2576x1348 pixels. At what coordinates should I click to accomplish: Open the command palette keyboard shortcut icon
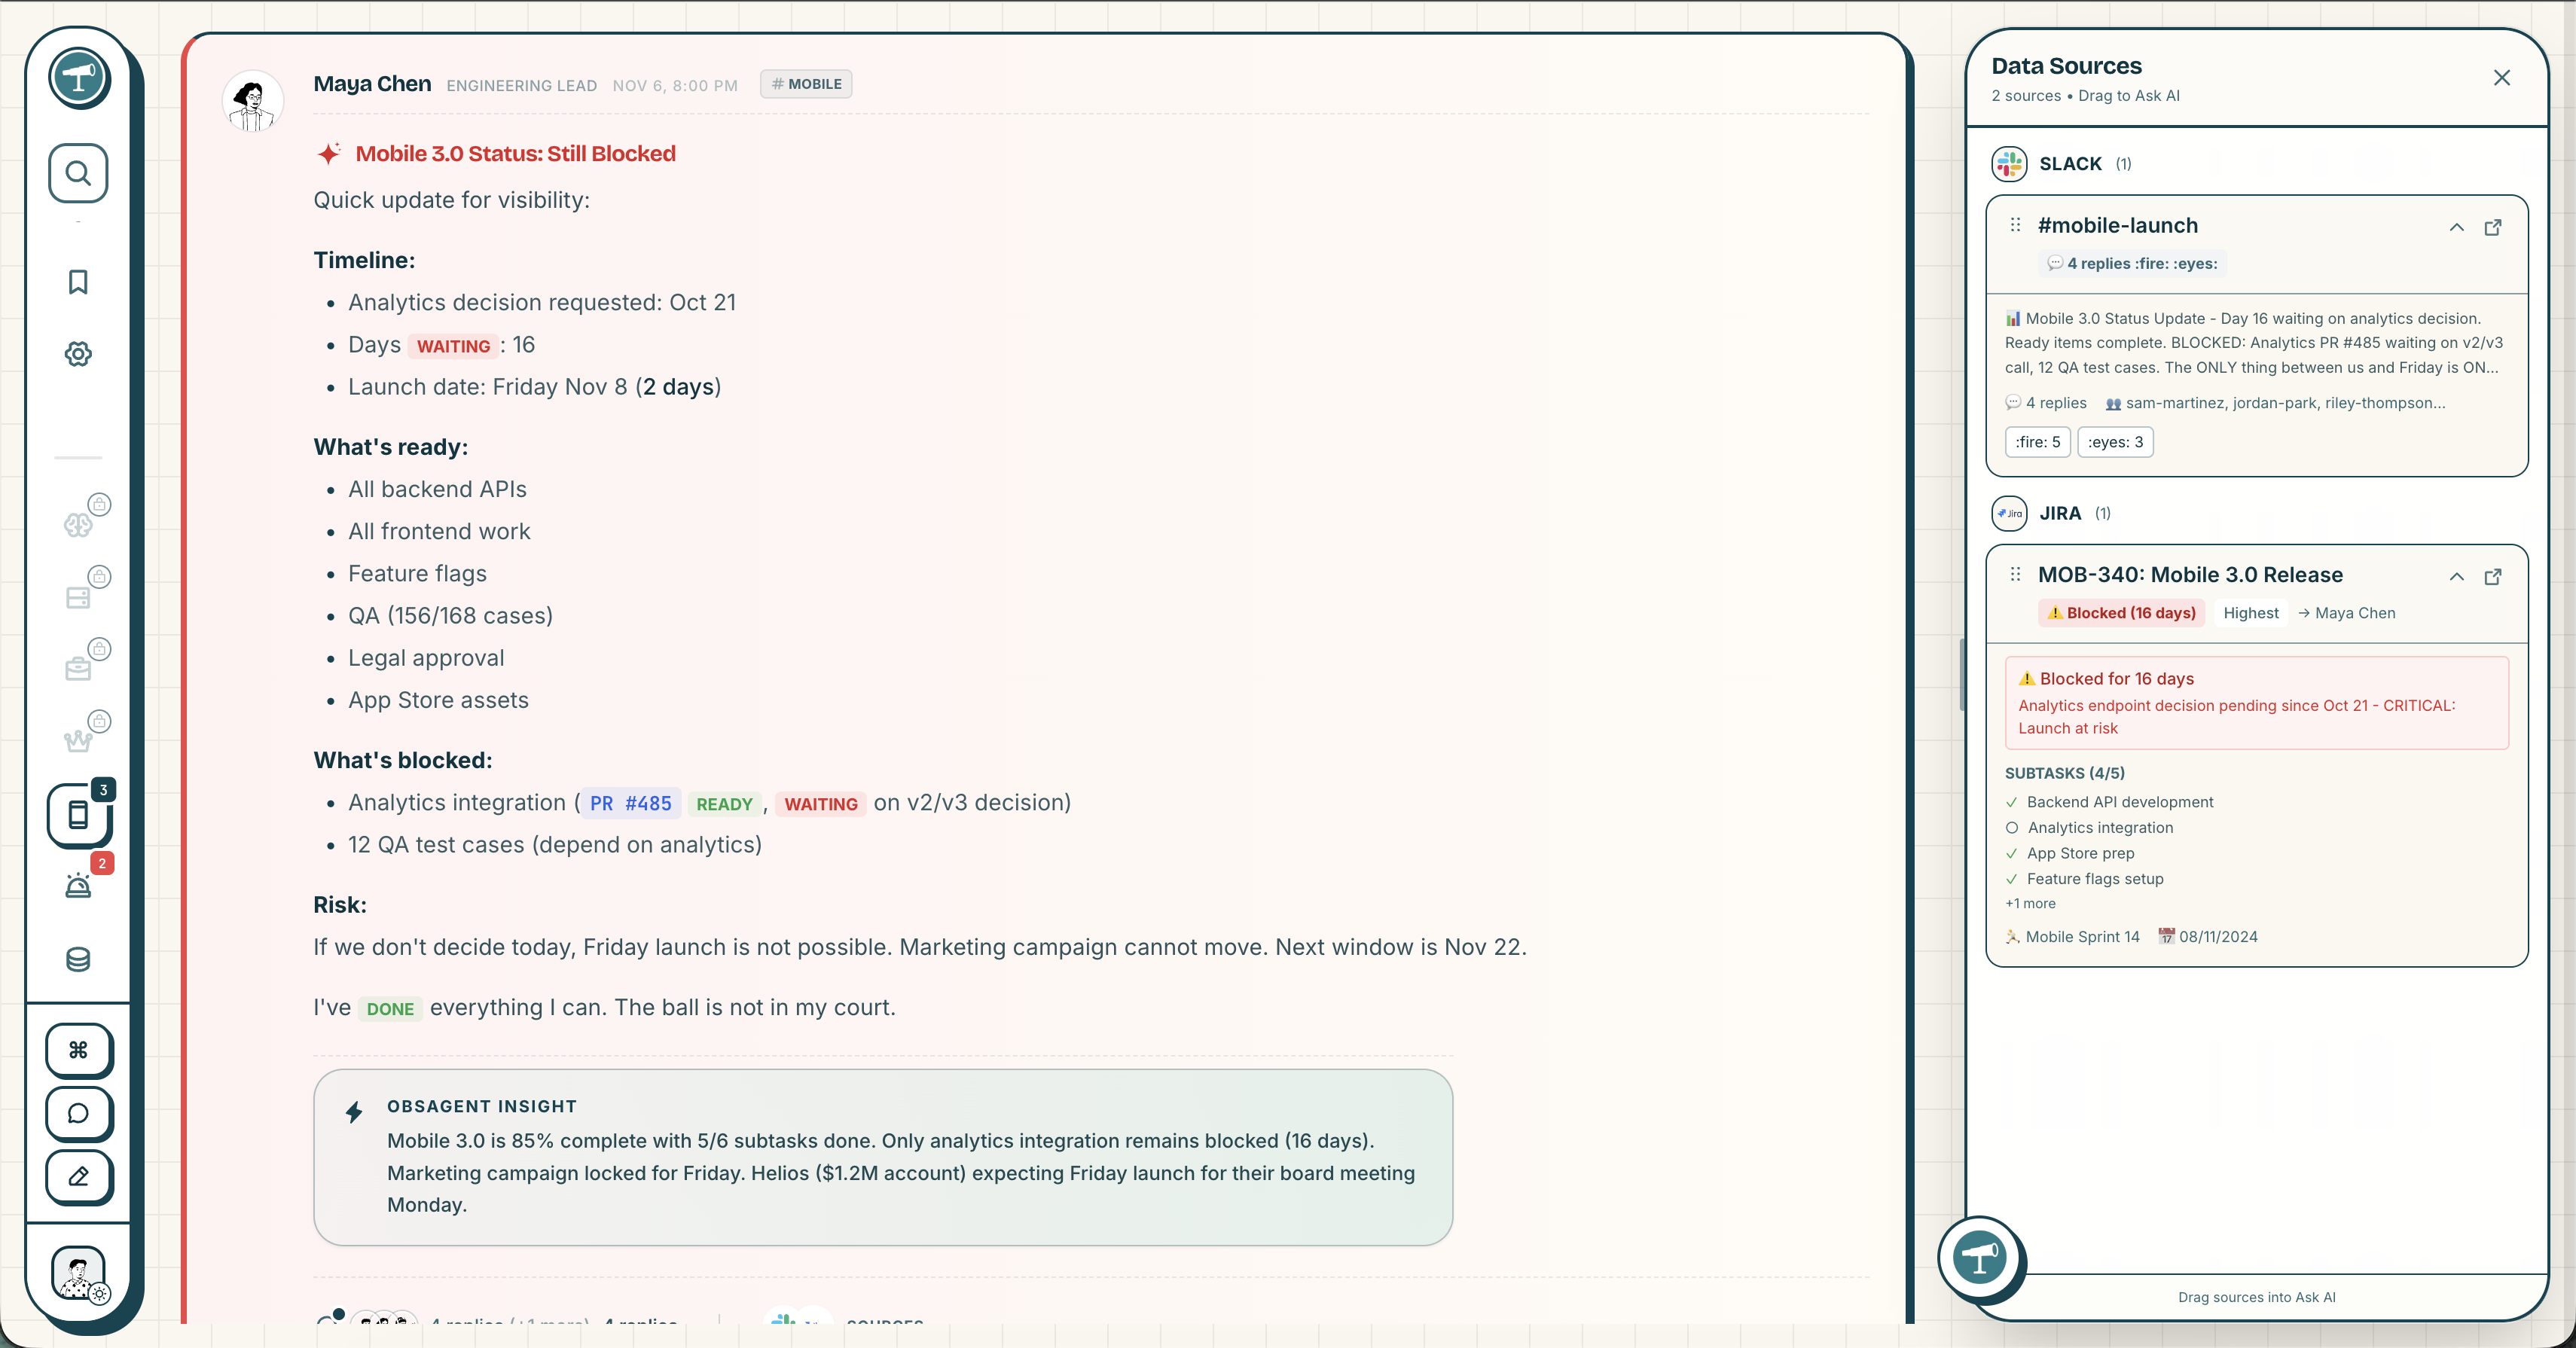pyautogui.click(x=78, y=1050)
